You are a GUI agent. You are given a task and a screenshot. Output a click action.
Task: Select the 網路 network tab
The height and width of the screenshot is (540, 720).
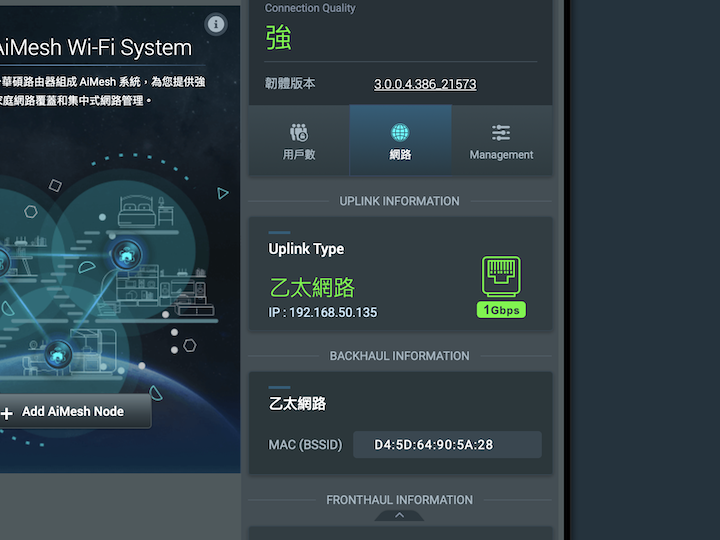[400, 140]
